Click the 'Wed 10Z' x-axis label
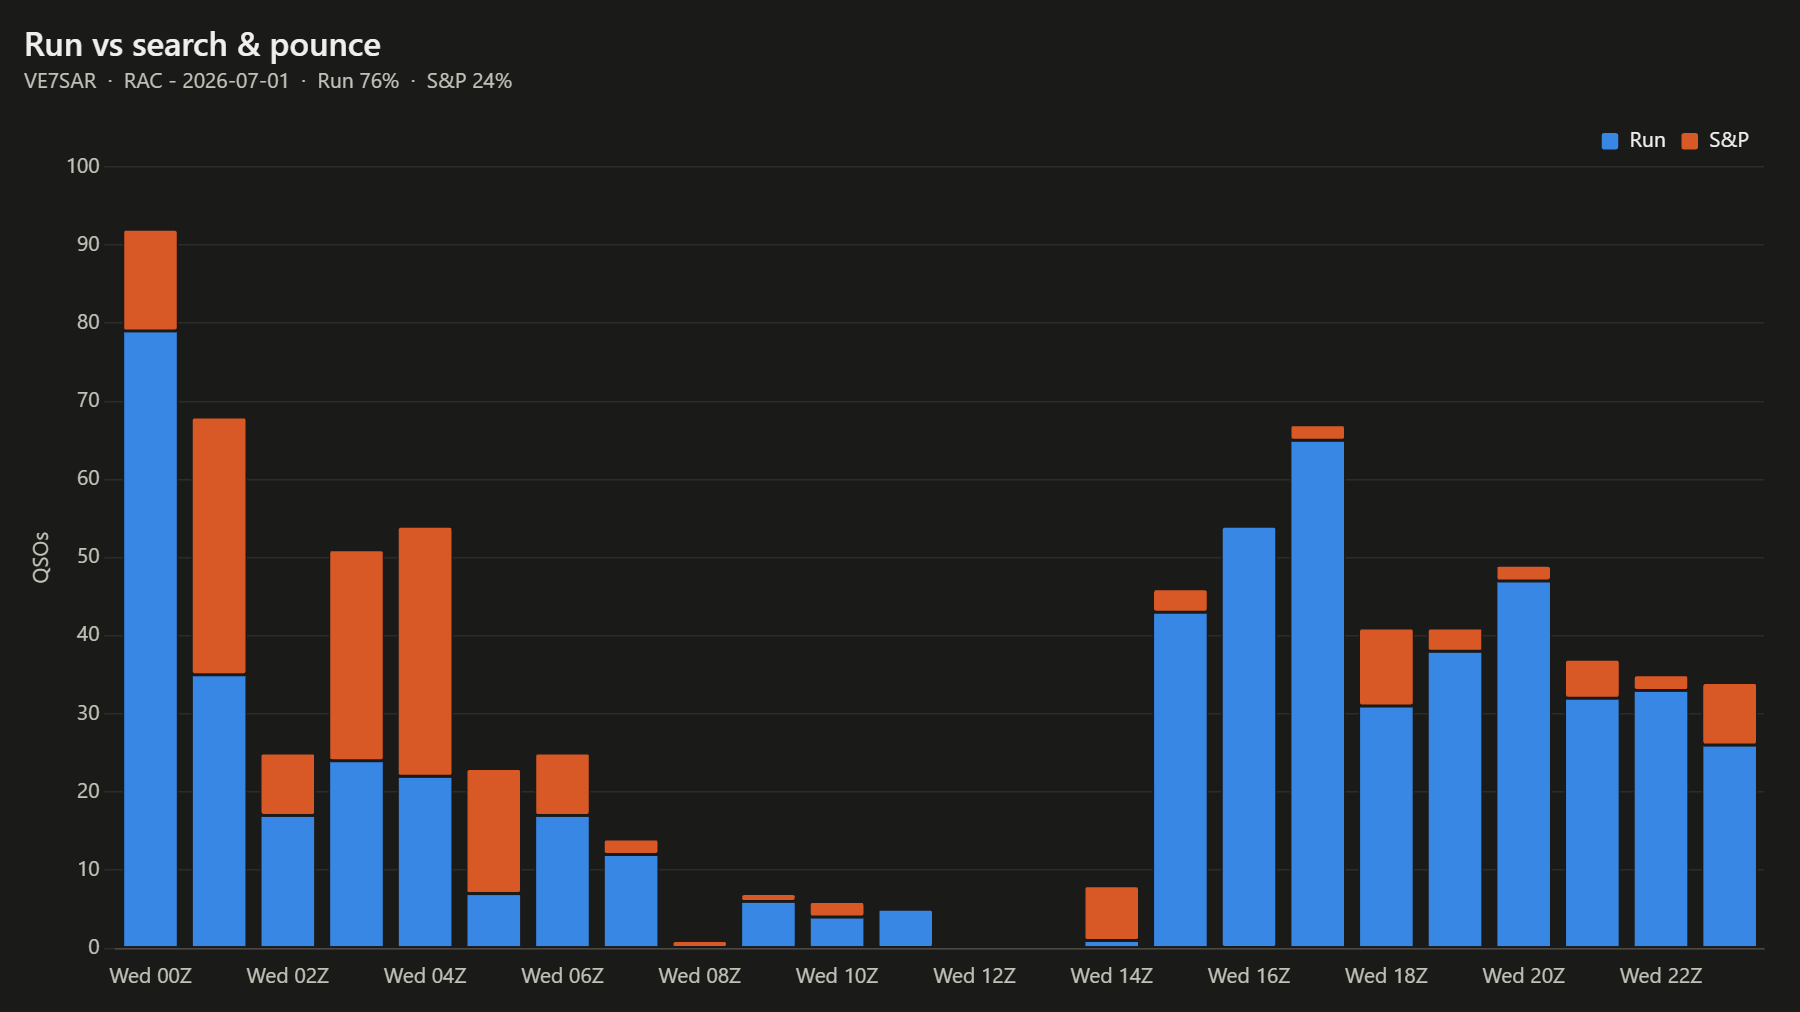 pos(837,976)
